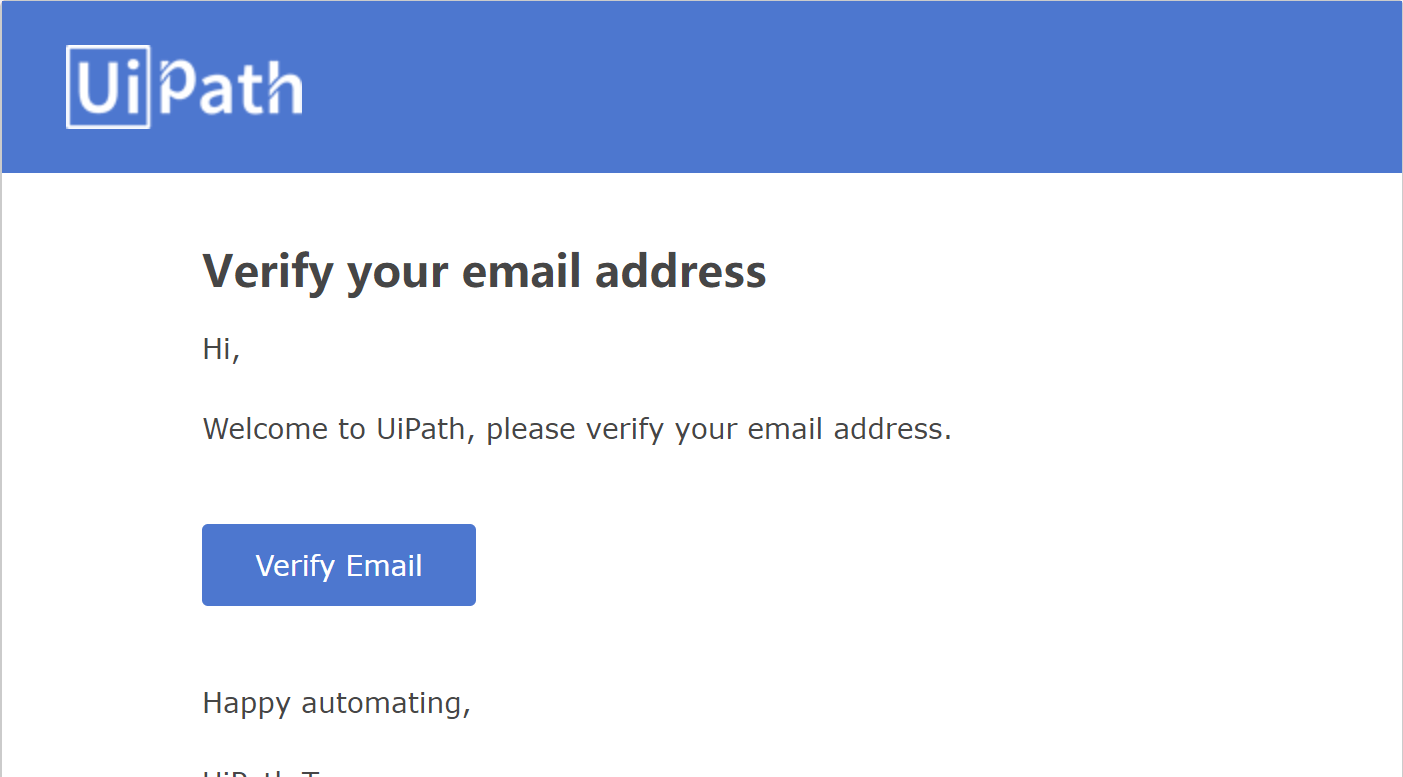Click the word "automating" in the closing line

click(x=386, y=705)
